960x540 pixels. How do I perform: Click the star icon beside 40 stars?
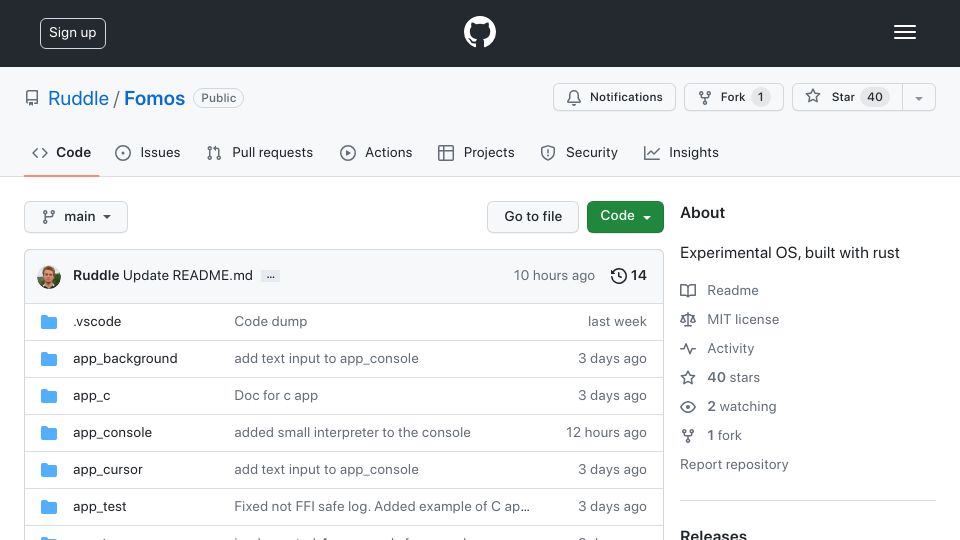click(688, 378)
